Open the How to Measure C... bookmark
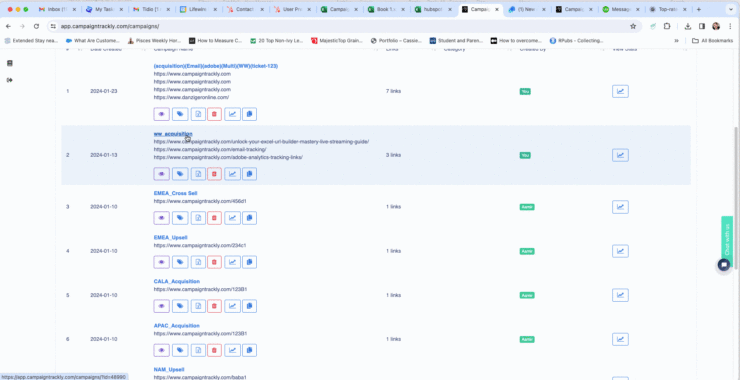This screenshot has height=380, width=740. point(215,41)
